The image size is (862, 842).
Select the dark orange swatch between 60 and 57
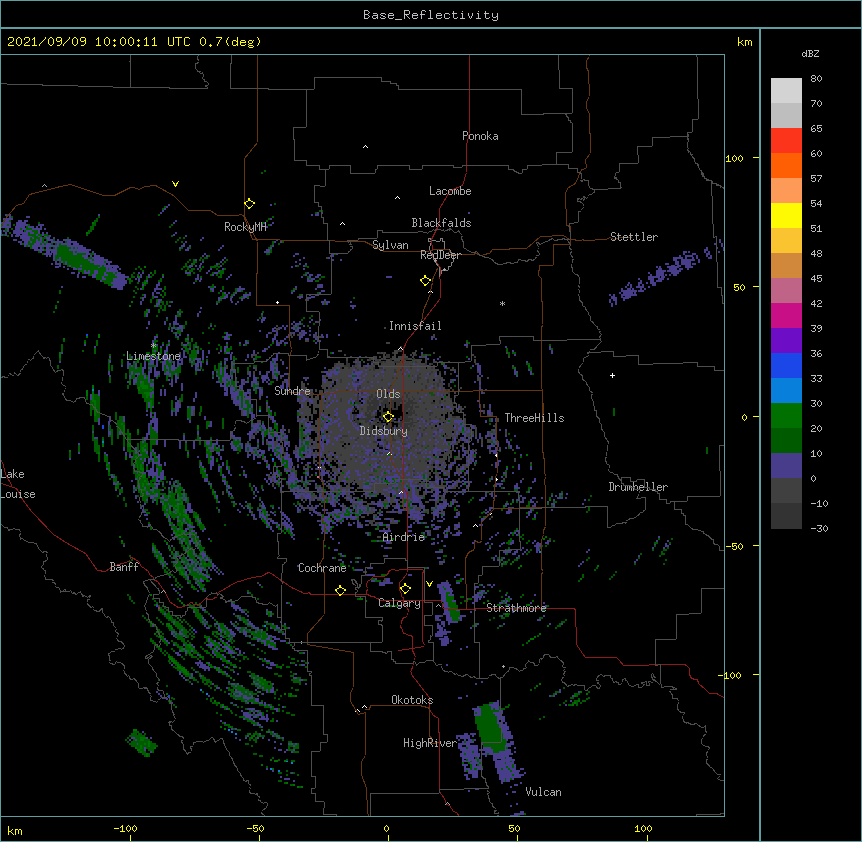point(786,165)
